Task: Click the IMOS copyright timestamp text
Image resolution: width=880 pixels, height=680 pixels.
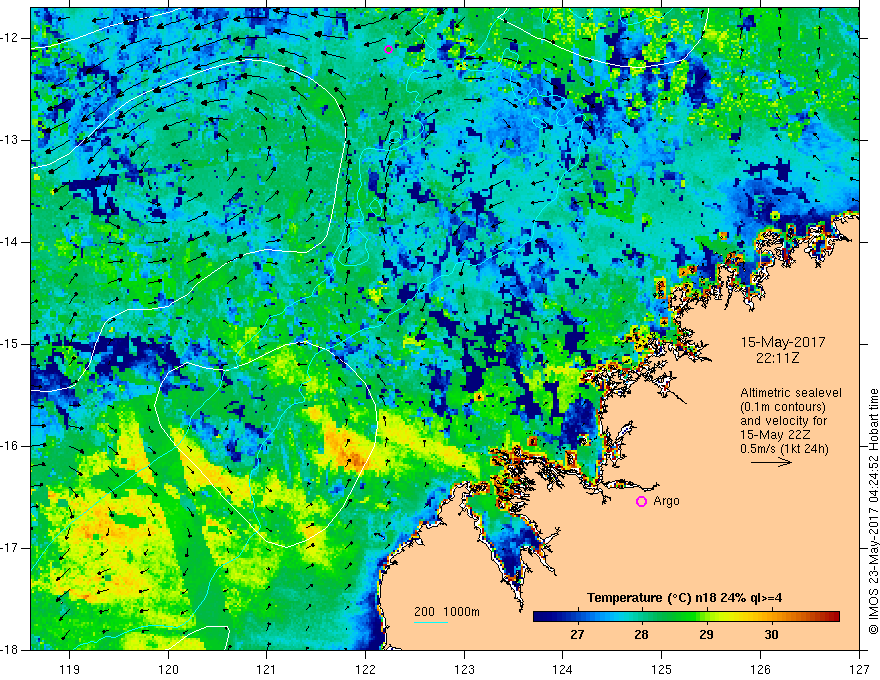Action: tap(873, 511)
